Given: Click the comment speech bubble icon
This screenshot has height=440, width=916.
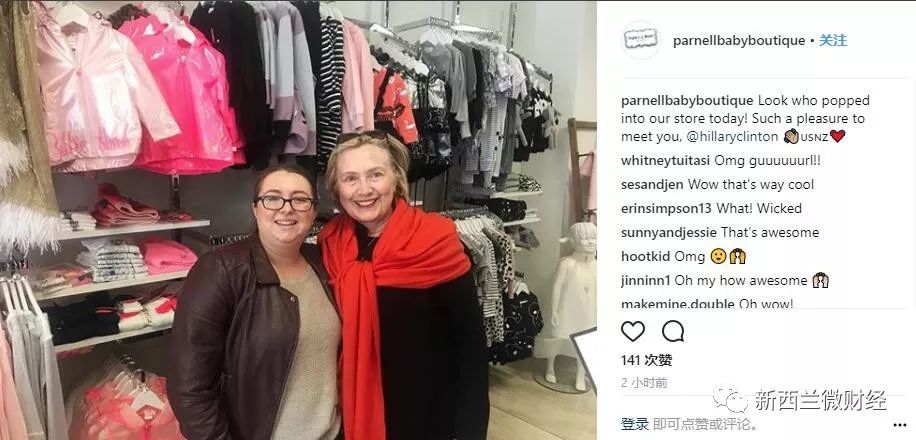Looking at the screenshot, I should coord(673,331).
